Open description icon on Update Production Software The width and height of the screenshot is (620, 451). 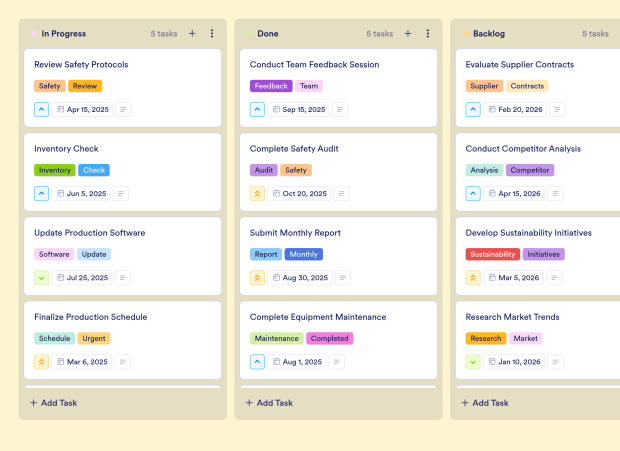point(123,278)
